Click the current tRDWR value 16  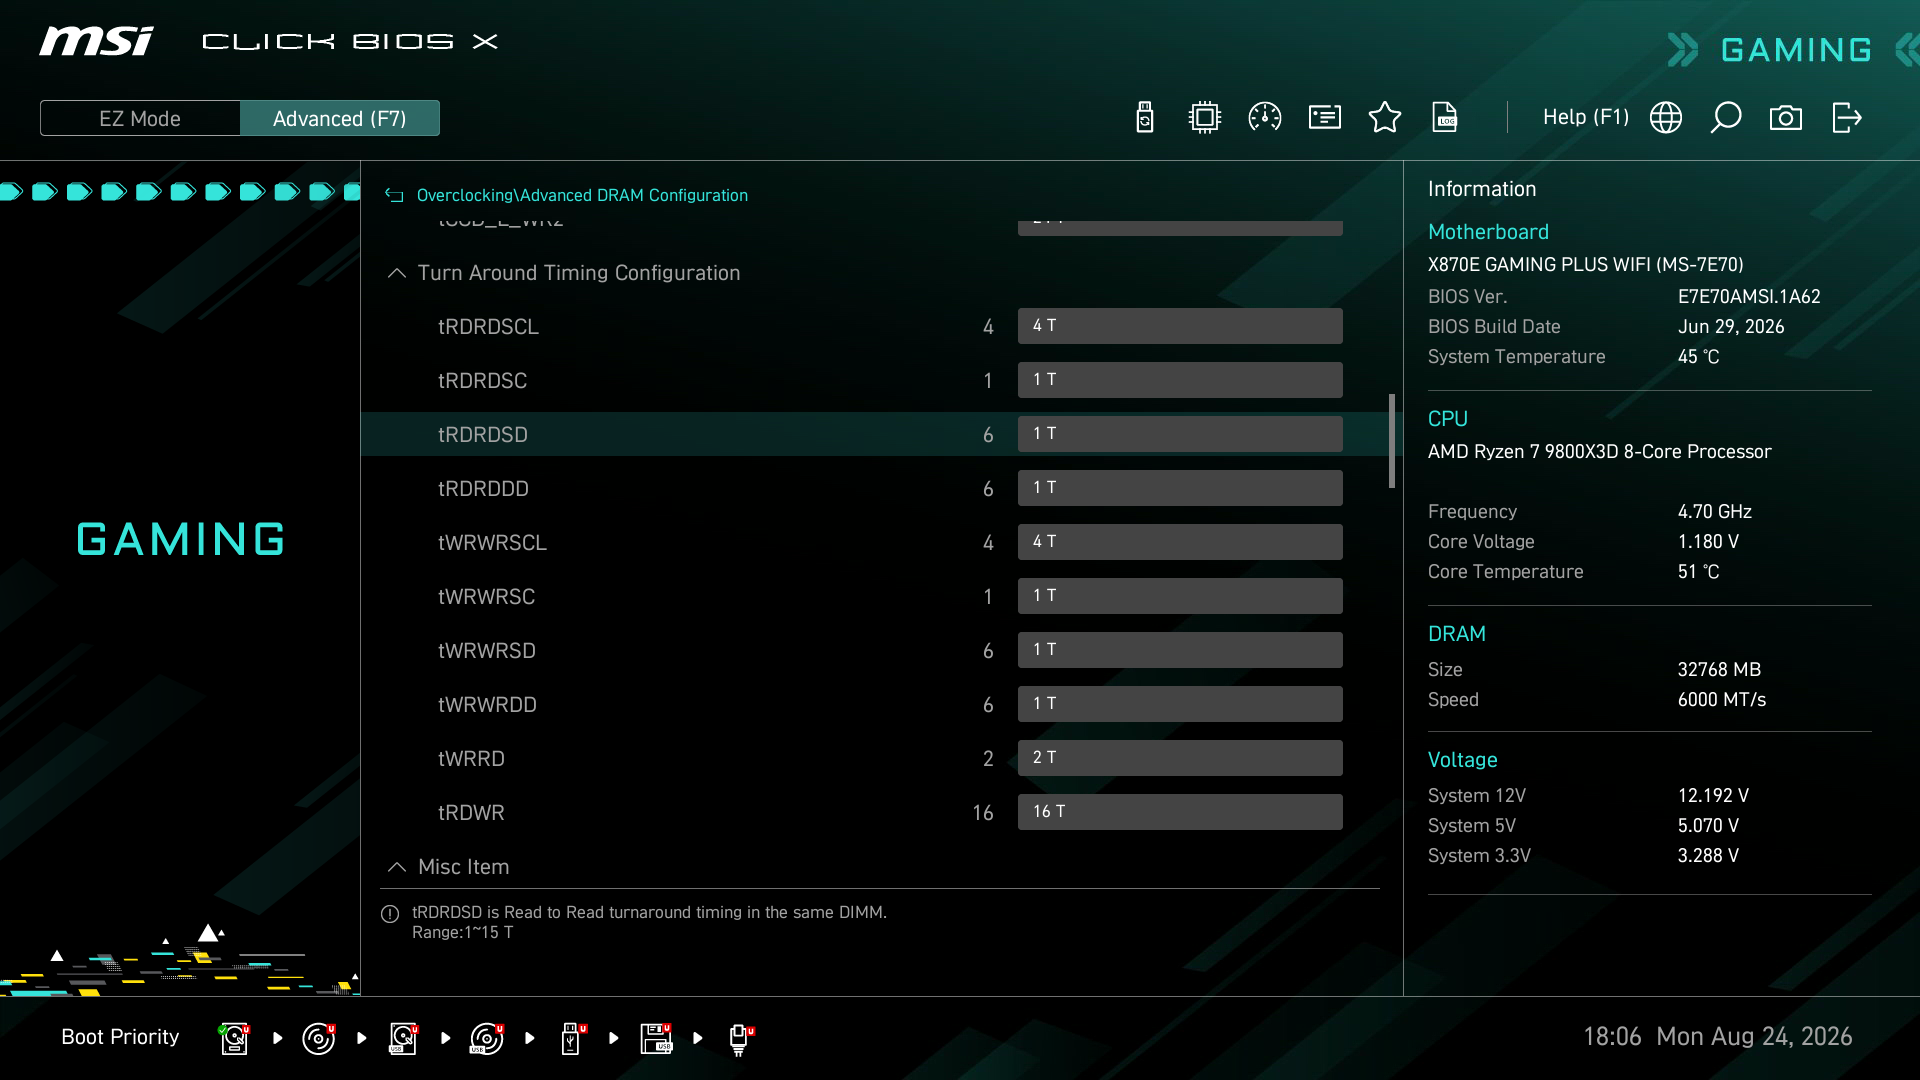tap(982, 813)
